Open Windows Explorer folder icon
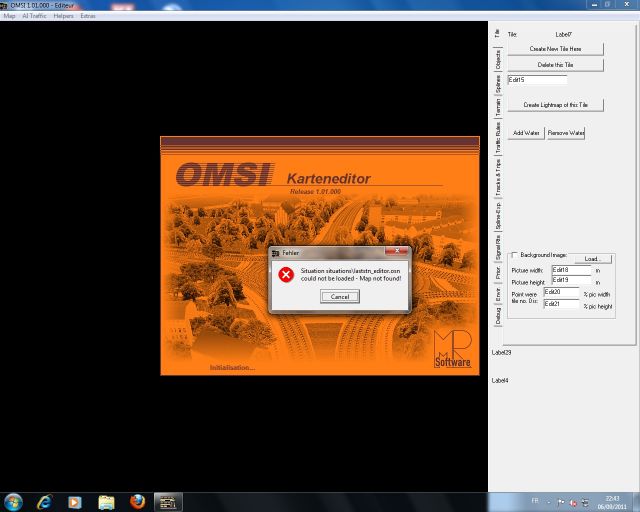640x512 pixels. tap(106, 502)
